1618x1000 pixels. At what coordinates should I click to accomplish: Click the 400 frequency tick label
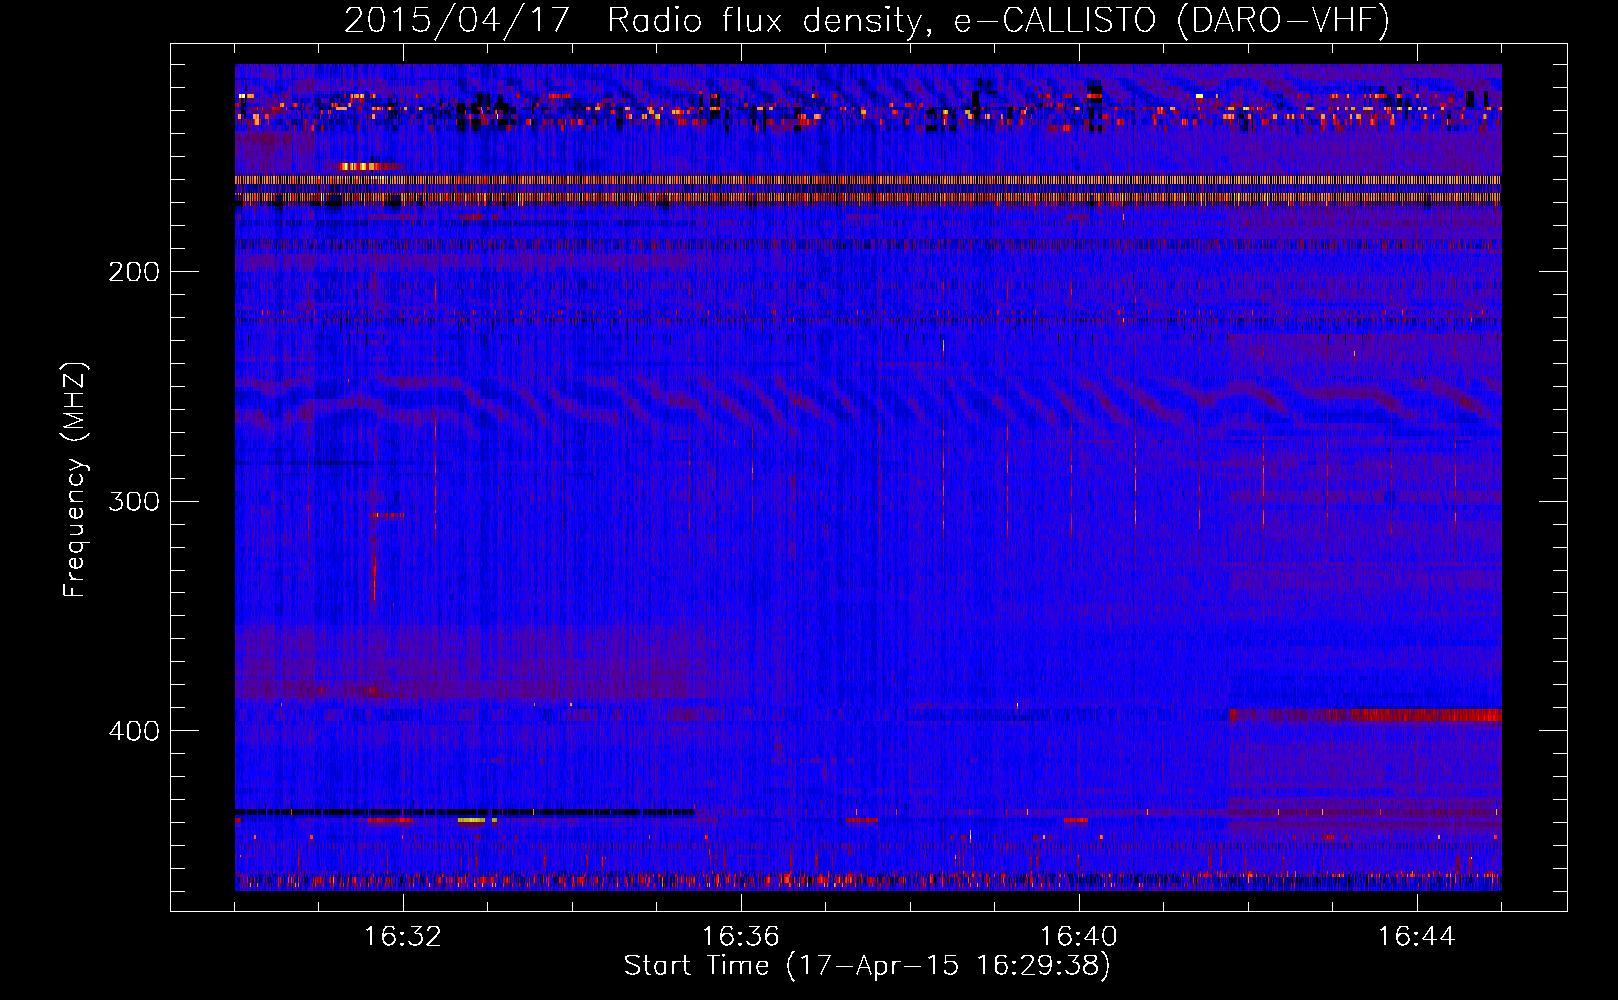tap(134, 731)
